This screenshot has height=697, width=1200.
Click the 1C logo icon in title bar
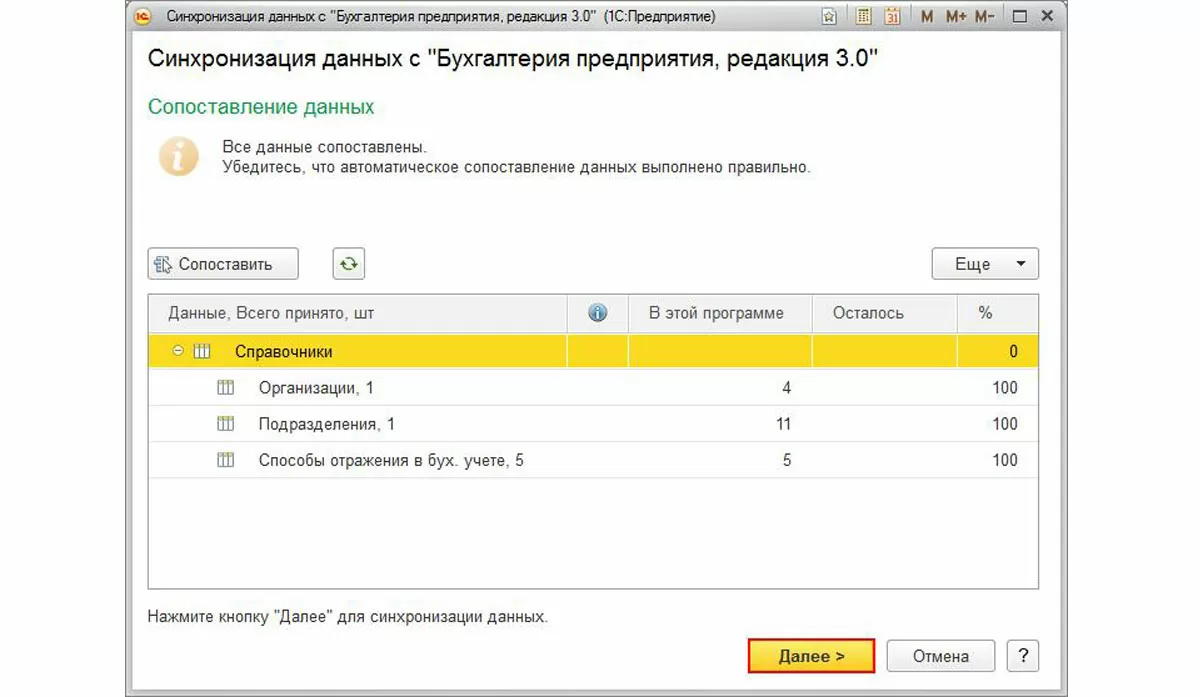tap(144, 16)
